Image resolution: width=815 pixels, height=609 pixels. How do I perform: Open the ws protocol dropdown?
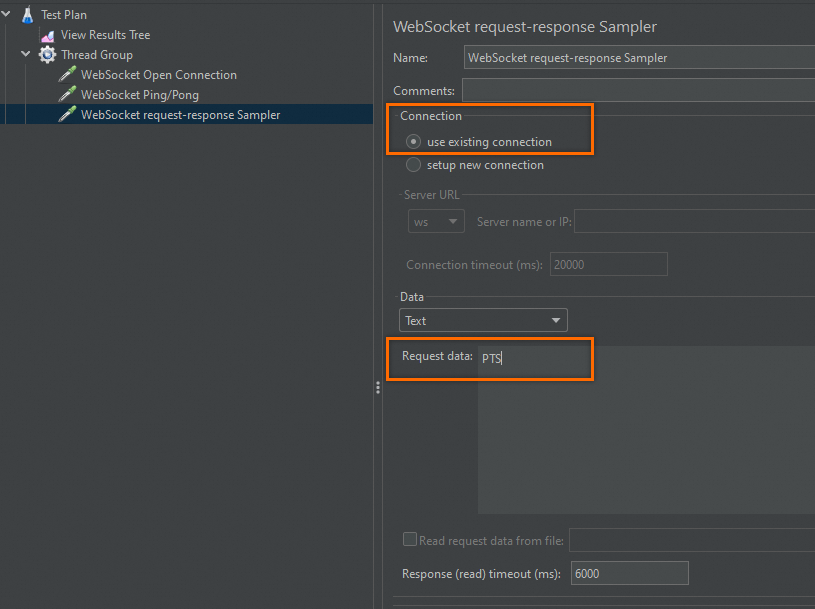[436, 222]
